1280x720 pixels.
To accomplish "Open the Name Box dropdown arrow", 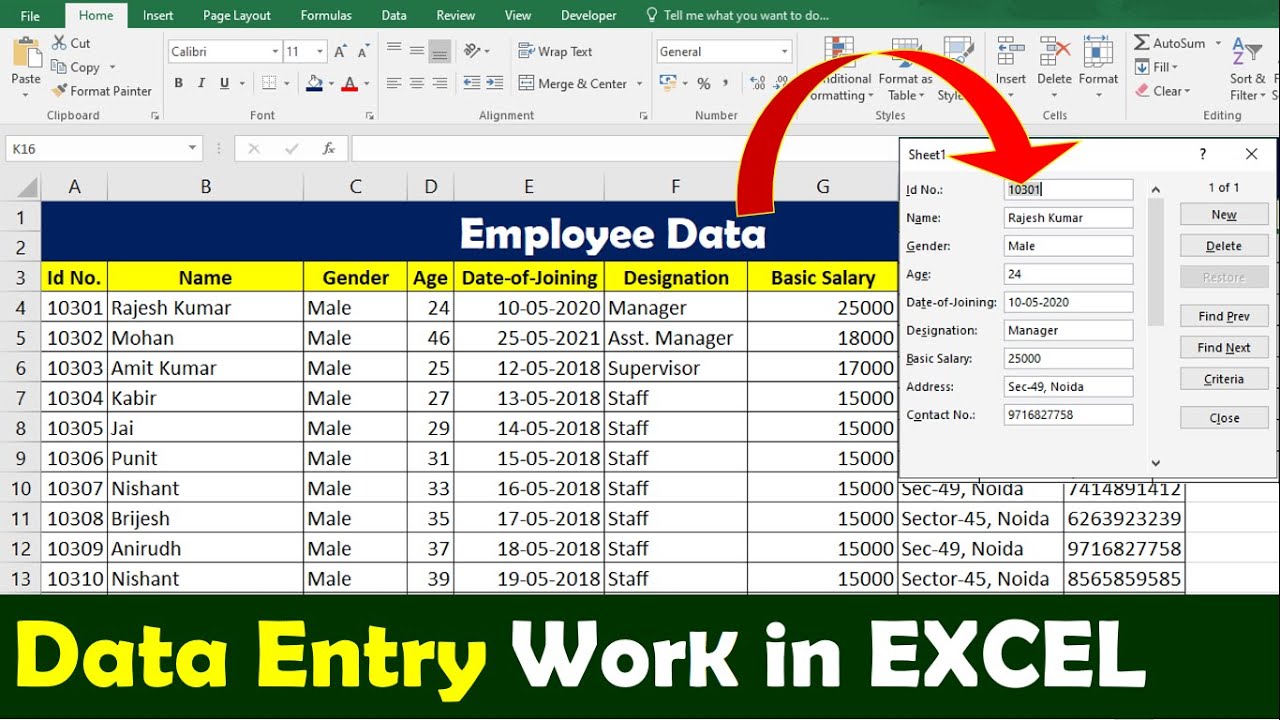I will pyautogui.click(x=192, y=149).
